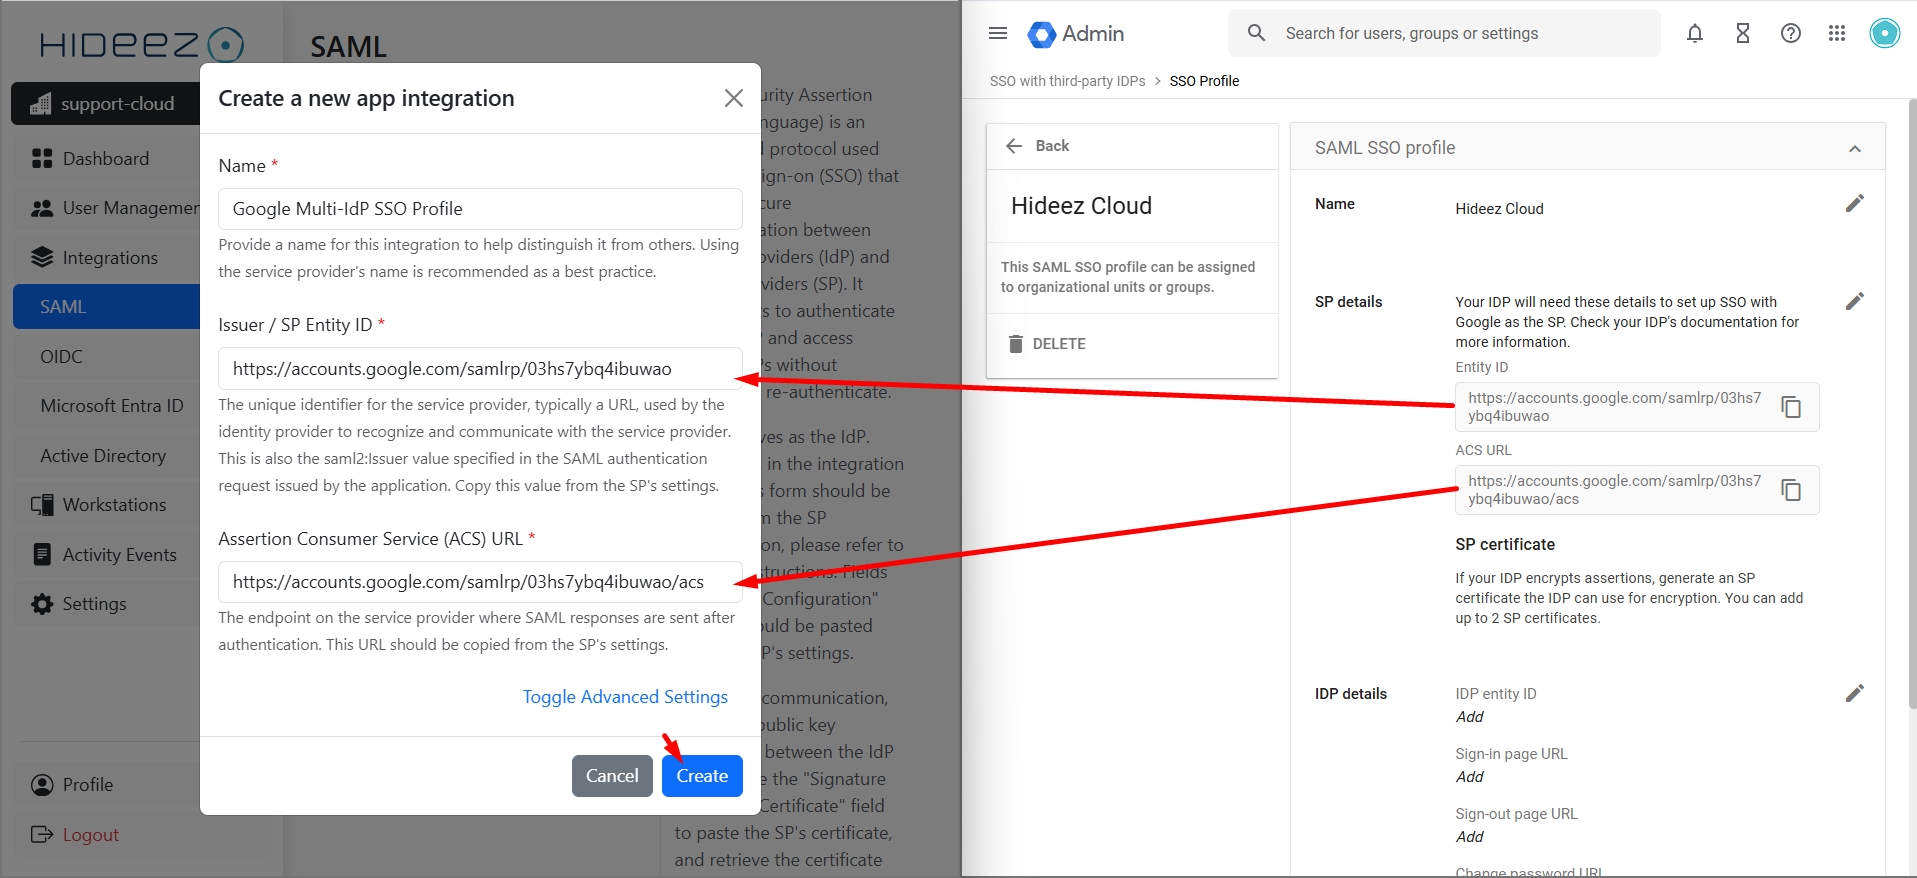Click Add under IDP entity ID
This screenshot has width=1917, height=878.
[x=1469, y=717]
